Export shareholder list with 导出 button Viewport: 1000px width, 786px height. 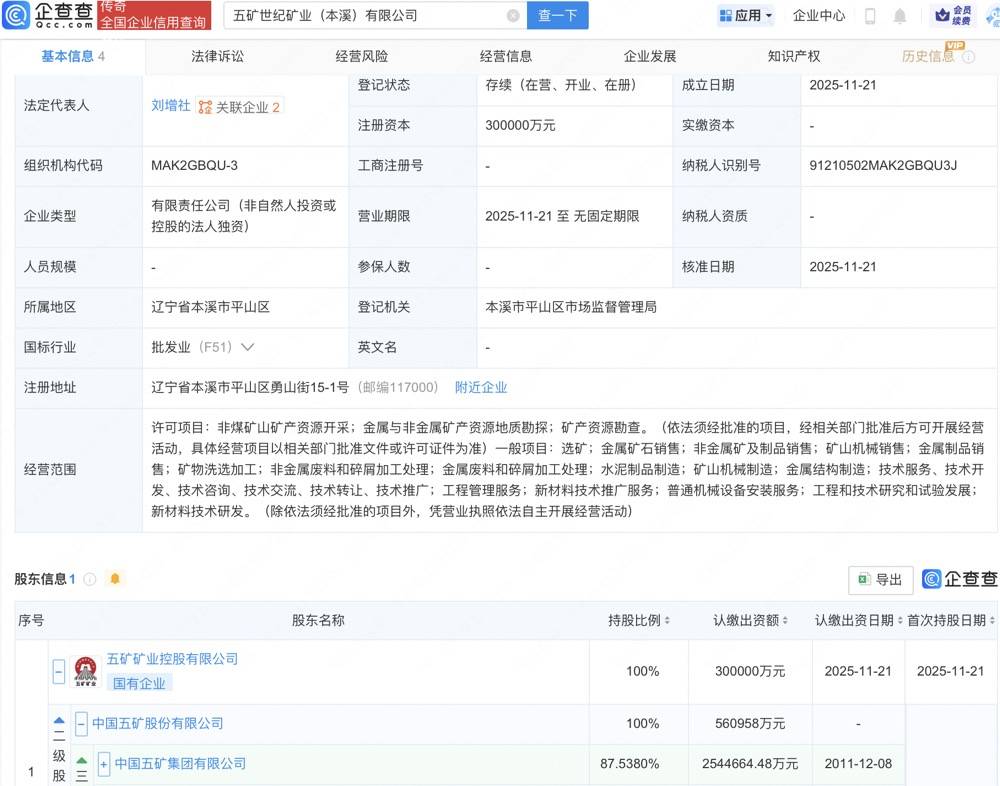click(x=880, y=579)
